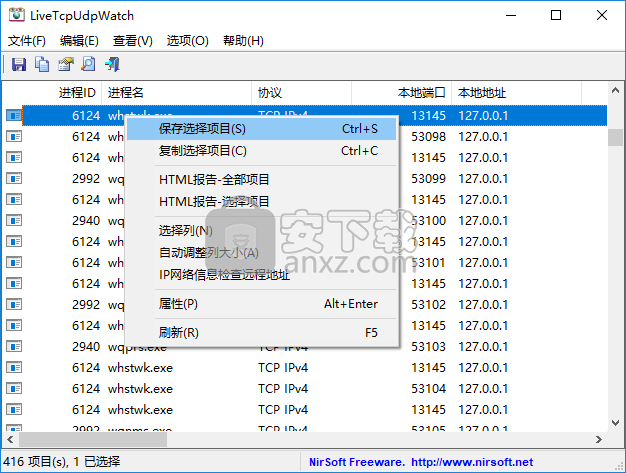Select HTML报告-全部项目 menu entry
This screenshot has width=626, height=473.
[x=261, y=180]
